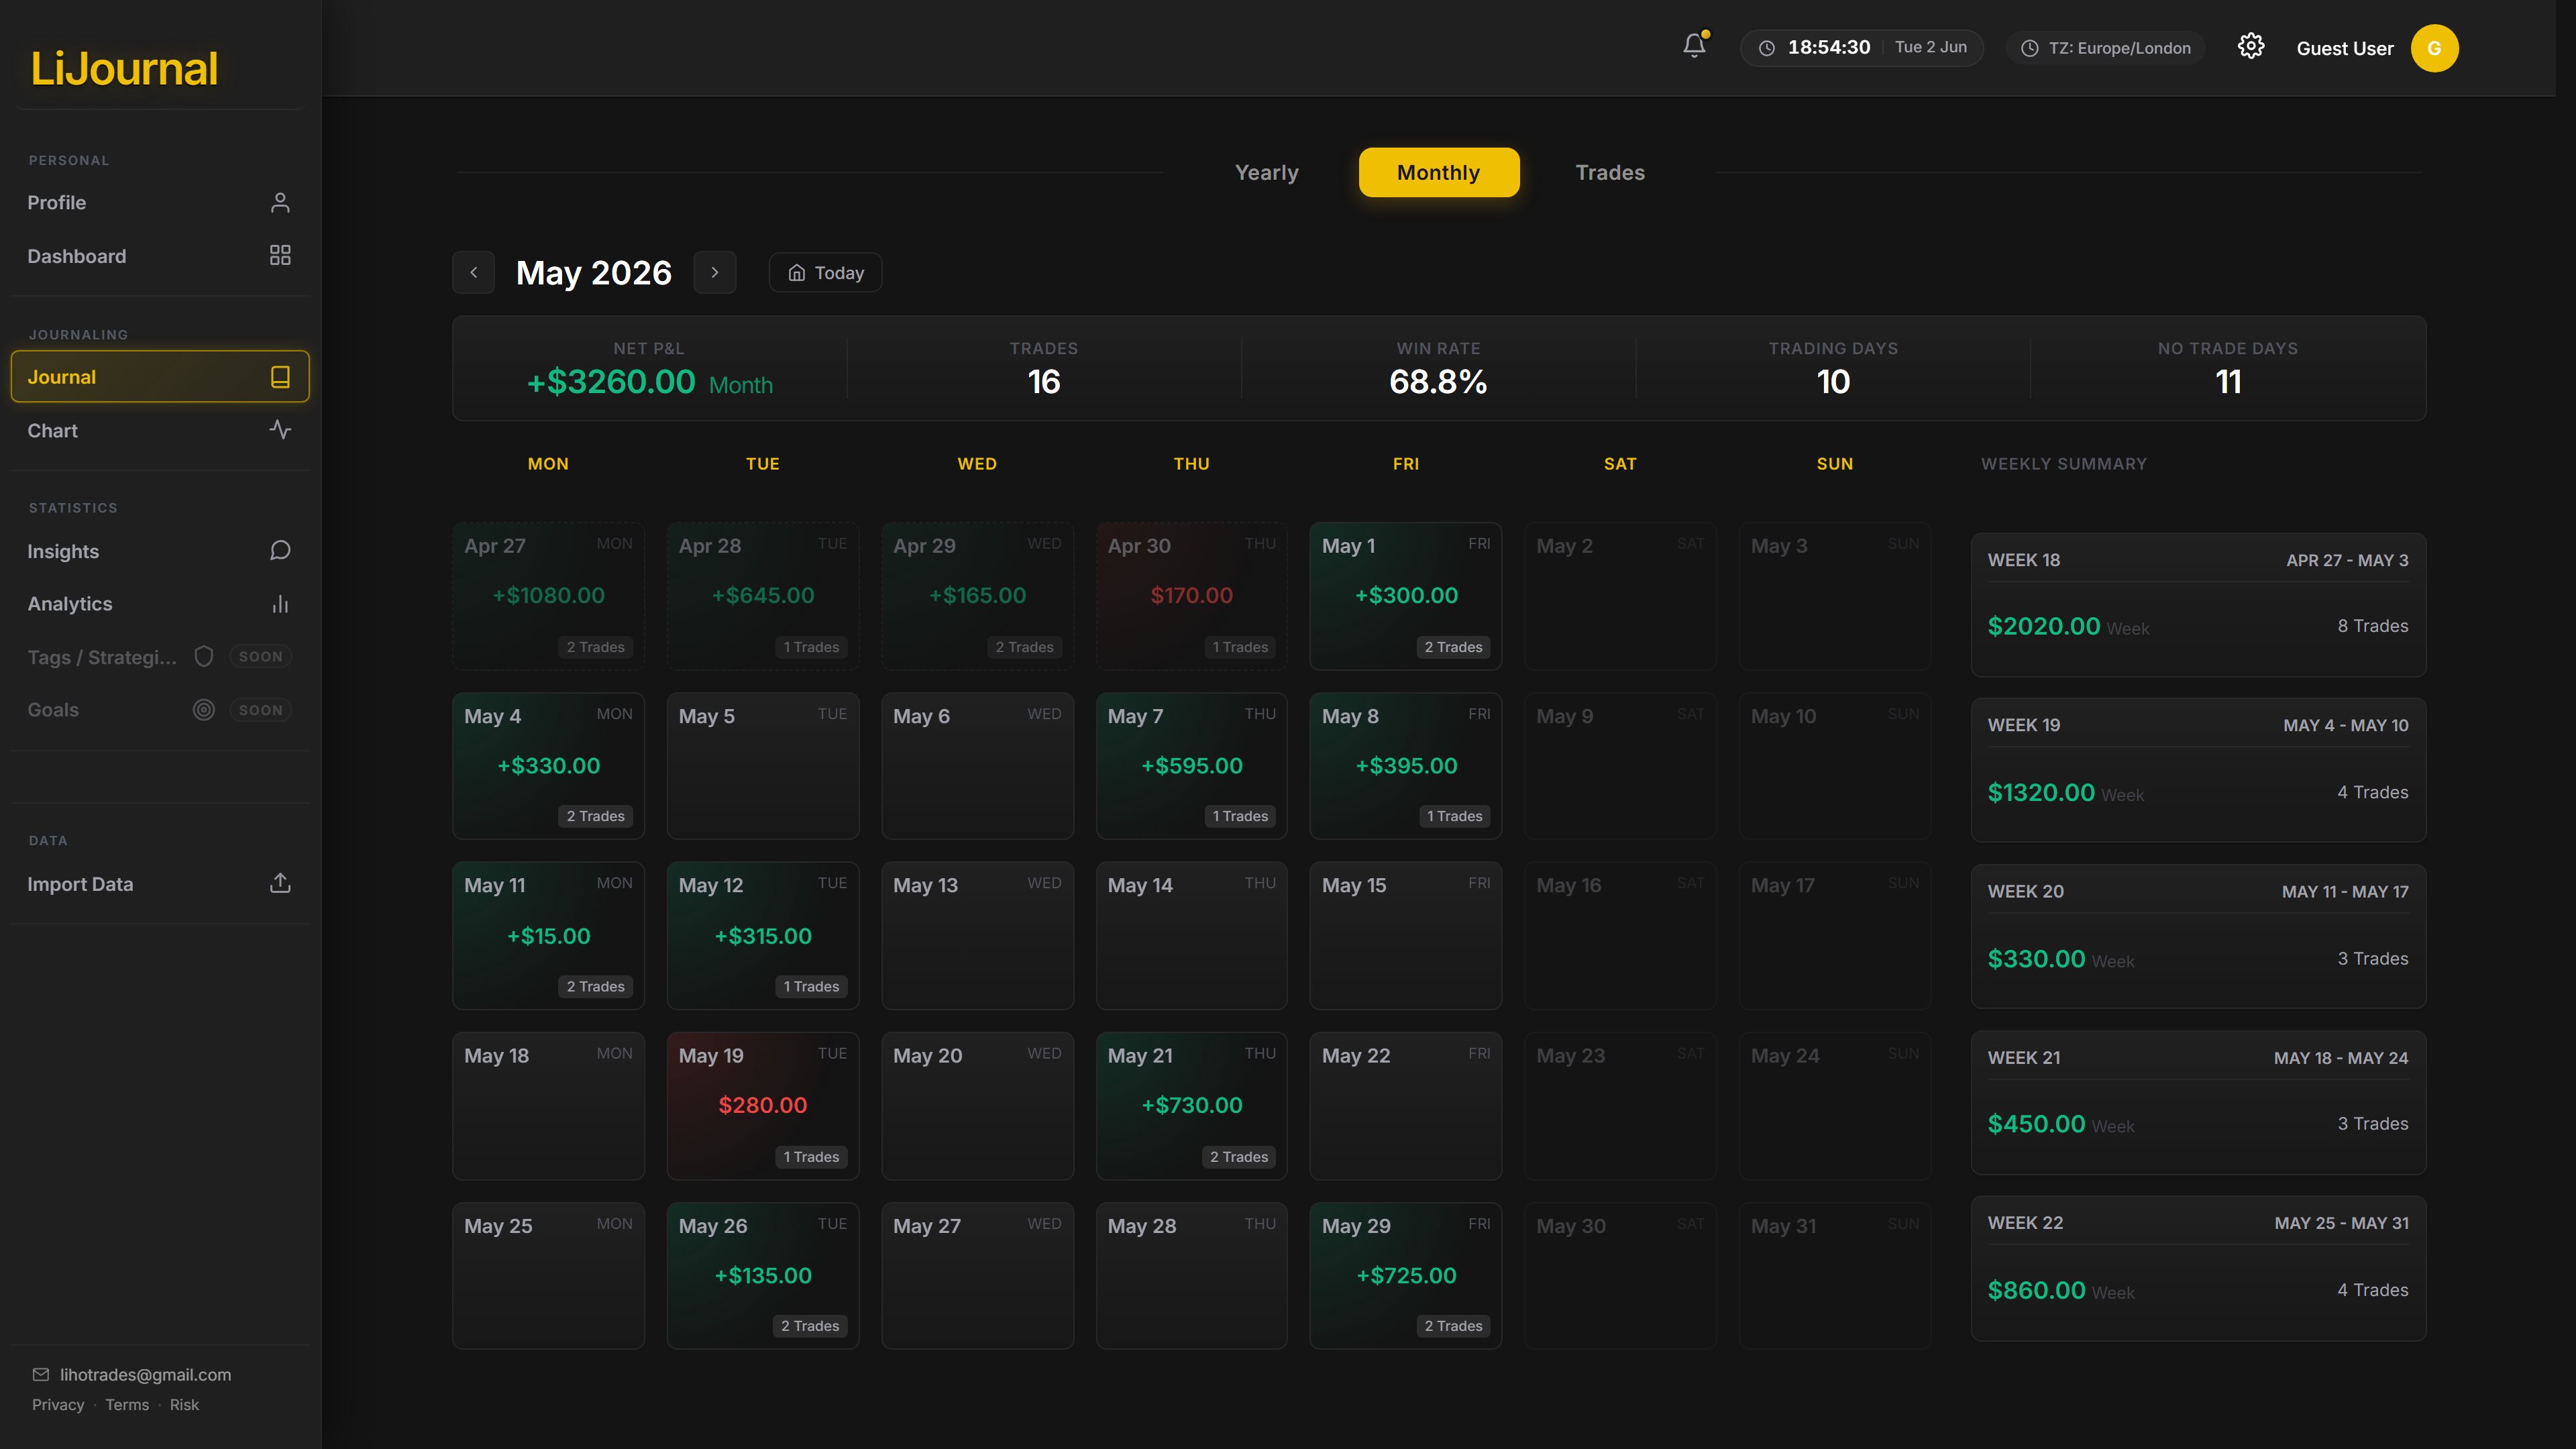Click the 18:54:30 time display
This screenshot has height=1449, width=2576.
(1829, 47)
